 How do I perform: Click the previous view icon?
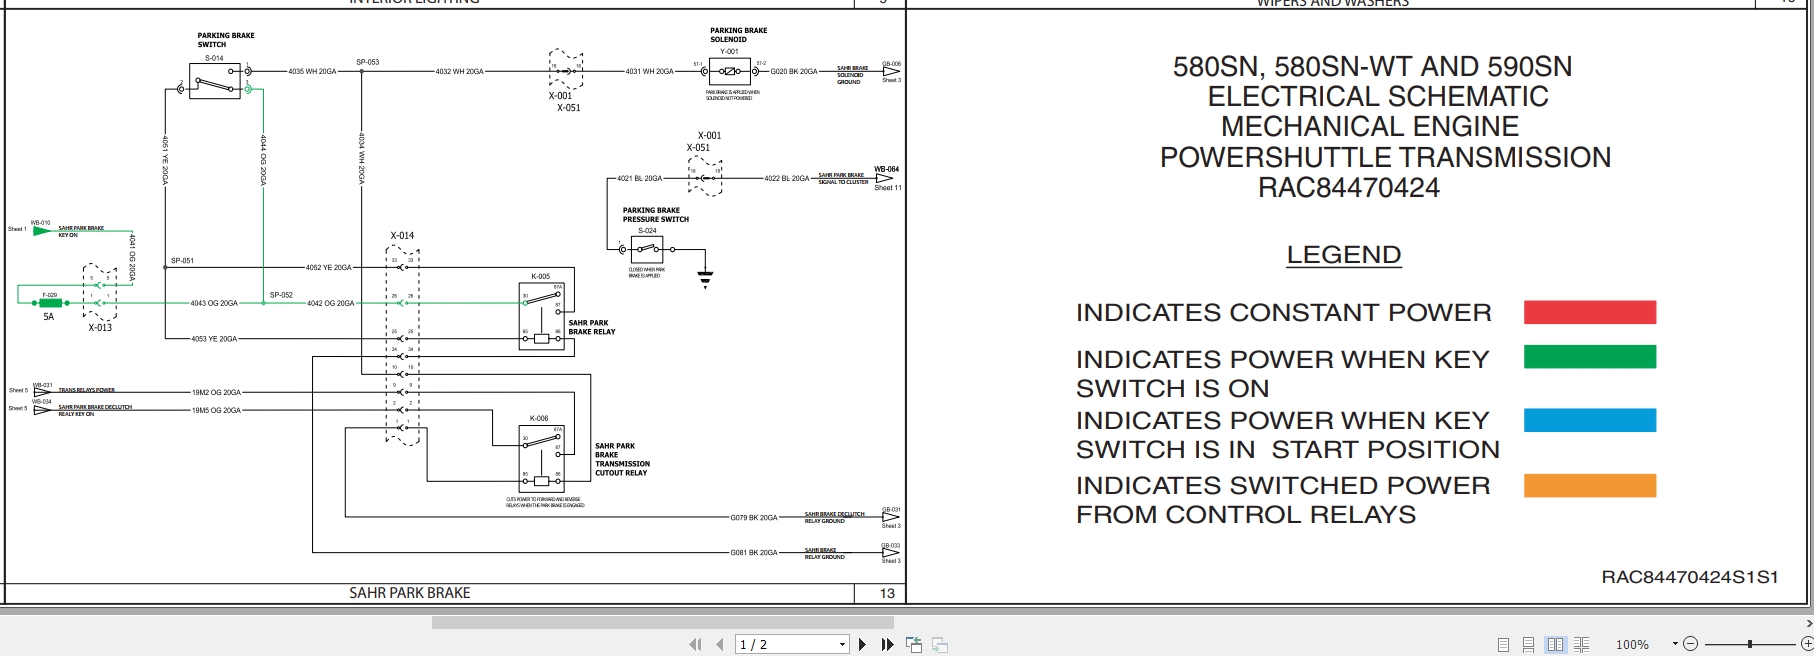tap(914, 645)
